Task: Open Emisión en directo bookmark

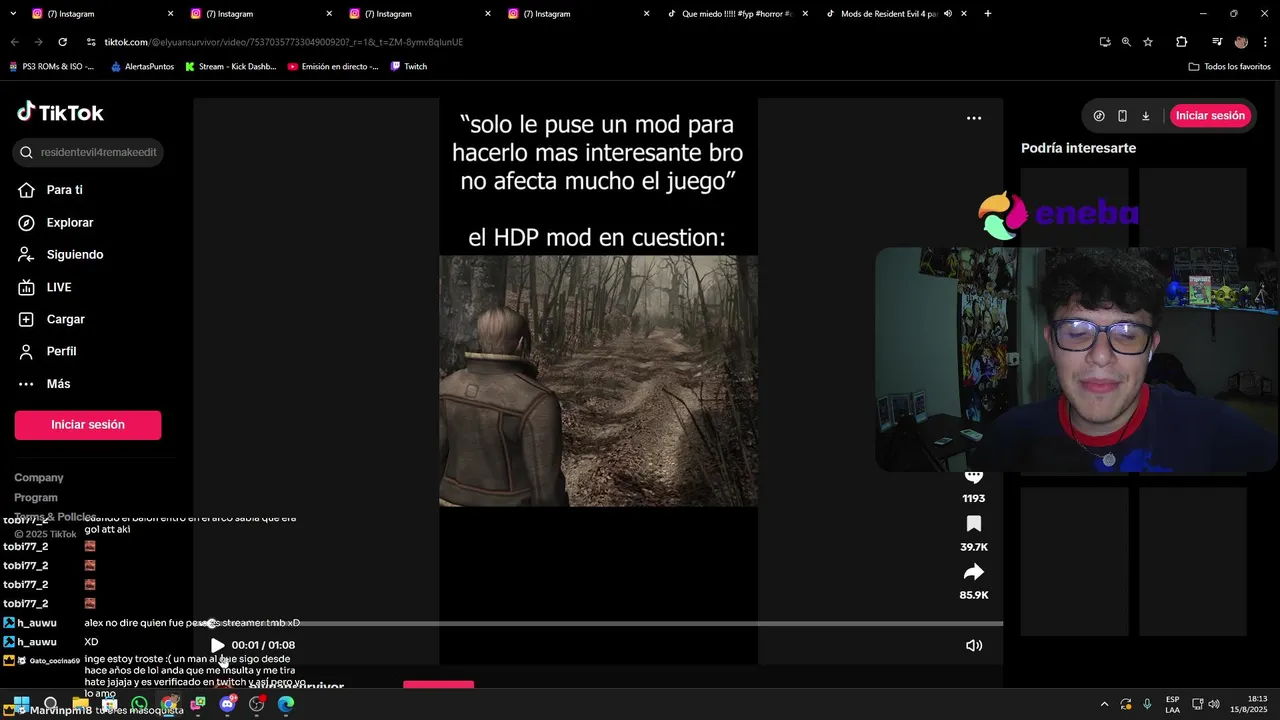Action: [333, 67]
